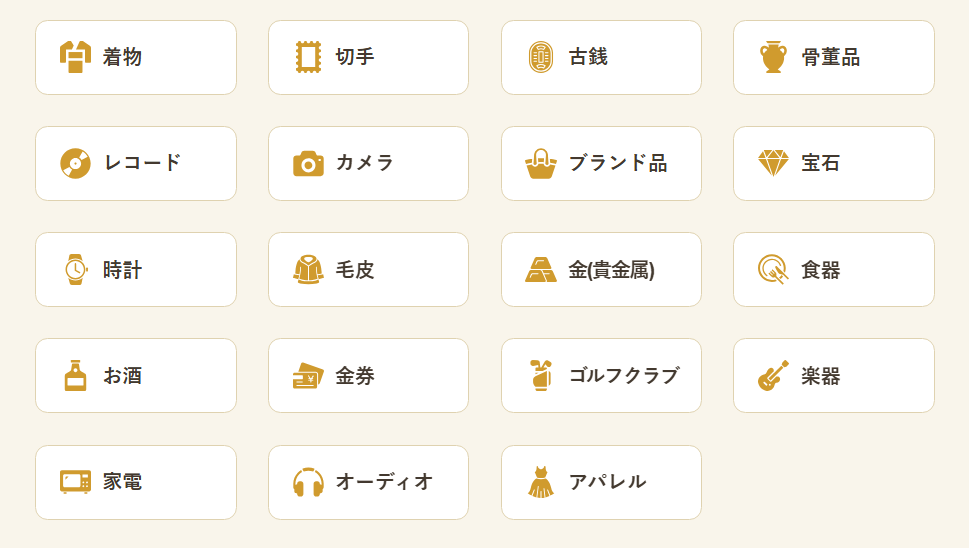Screen dimensions: 969x548
Task: Click the vinyl record icon
Action: tap(75, 163)
